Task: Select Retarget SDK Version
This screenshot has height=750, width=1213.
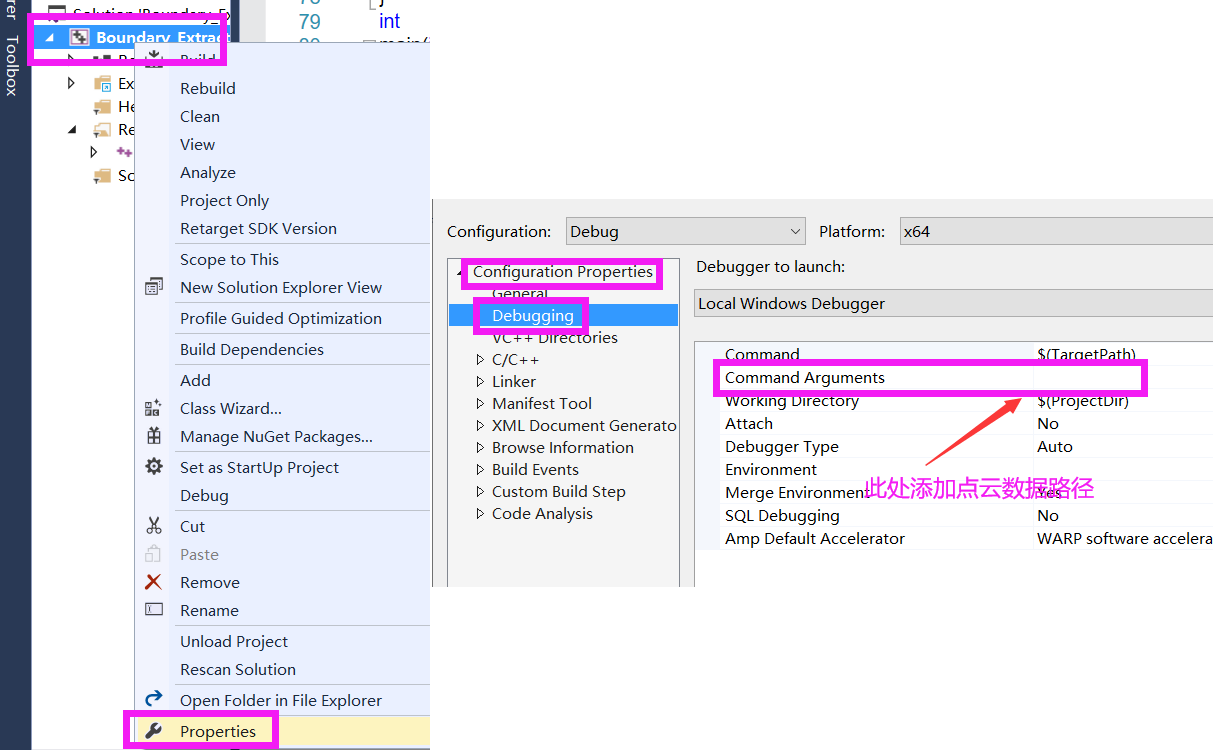Action: point(258,228)
